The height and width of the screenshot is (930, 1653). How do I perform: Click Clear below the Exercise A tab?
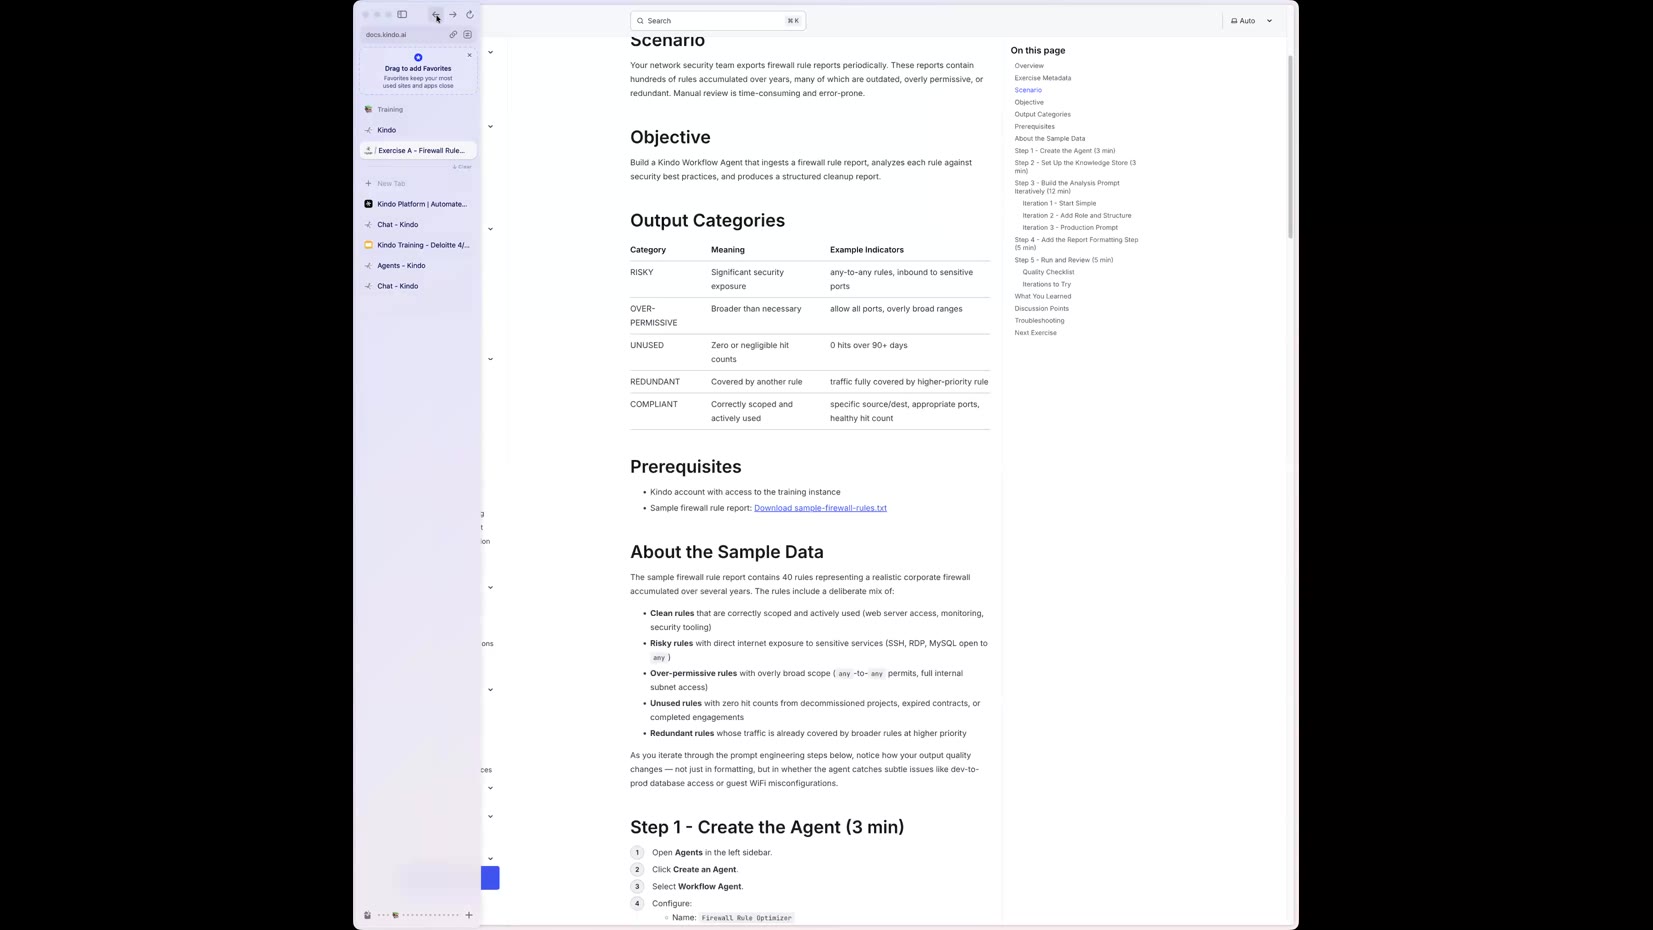click(462, 166)
